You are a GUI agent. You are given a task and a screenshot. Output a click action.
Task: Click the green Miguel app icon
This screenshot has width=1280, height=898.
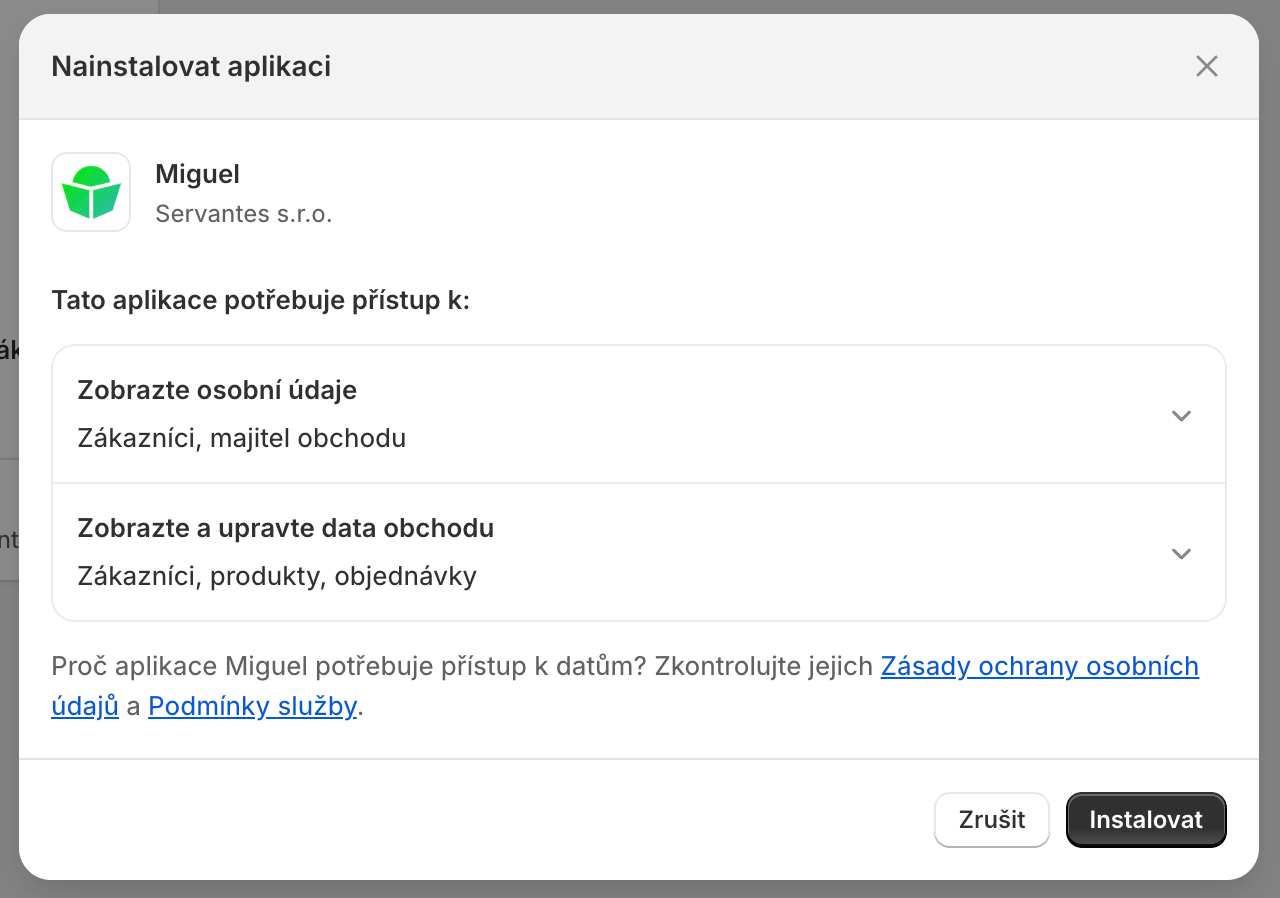tap(91, 192)
